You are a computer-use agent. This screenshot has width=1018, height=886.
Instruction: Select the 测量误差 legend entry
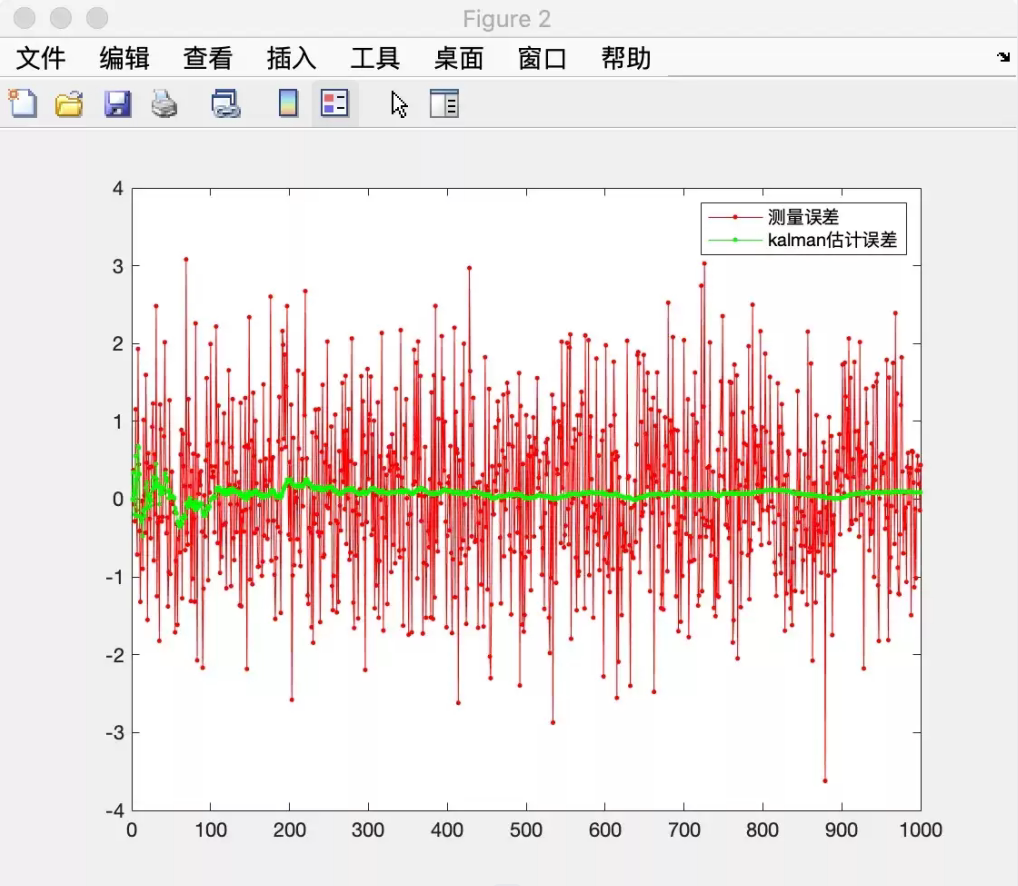pos(803,217)
